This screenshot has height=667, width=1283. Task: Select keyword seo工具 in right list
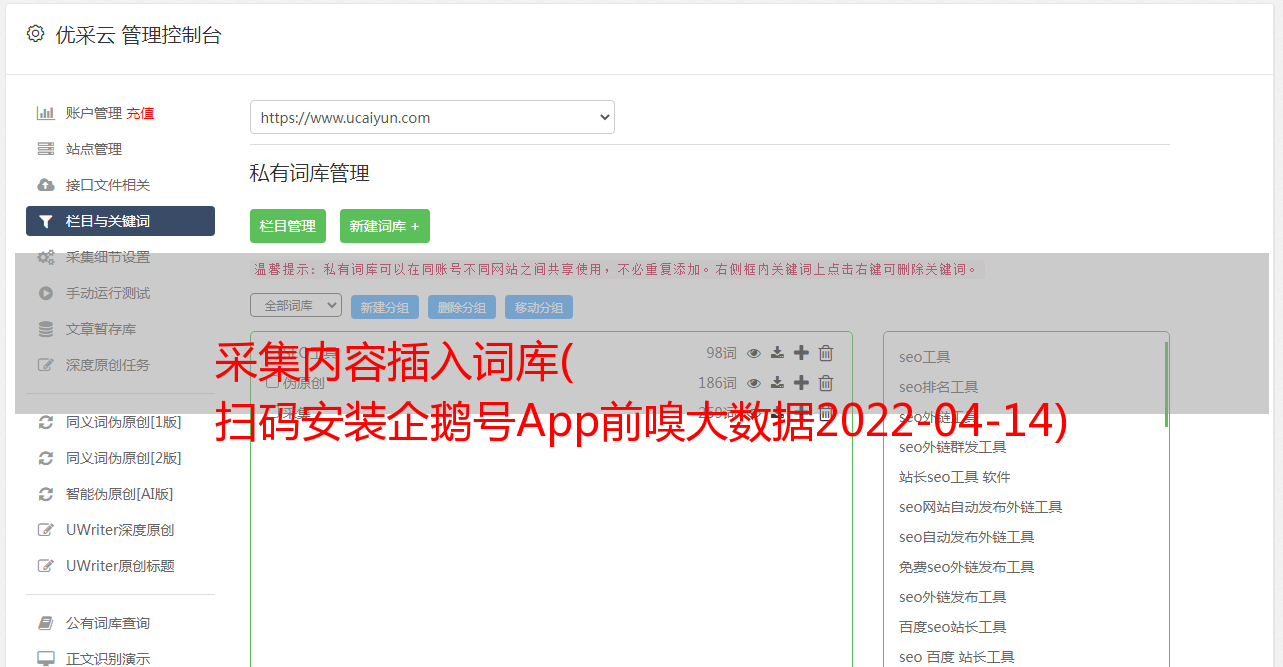tap(924, 357)
